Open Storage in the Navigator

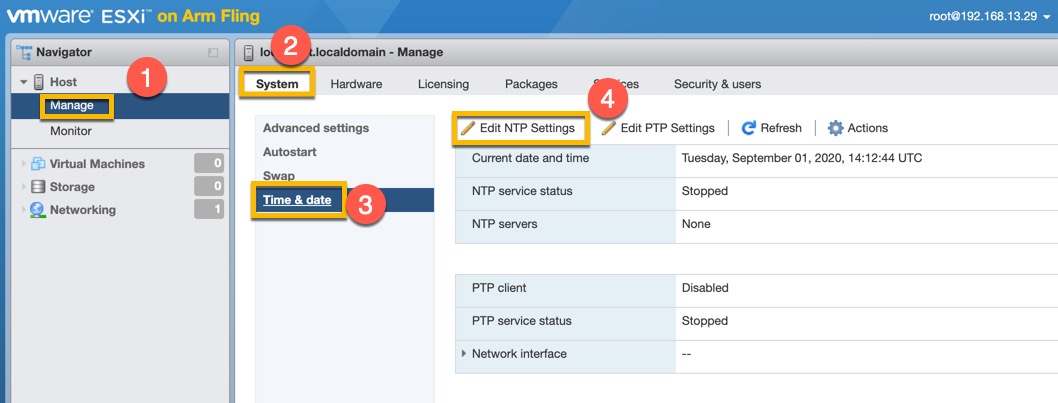click(72, 187)
